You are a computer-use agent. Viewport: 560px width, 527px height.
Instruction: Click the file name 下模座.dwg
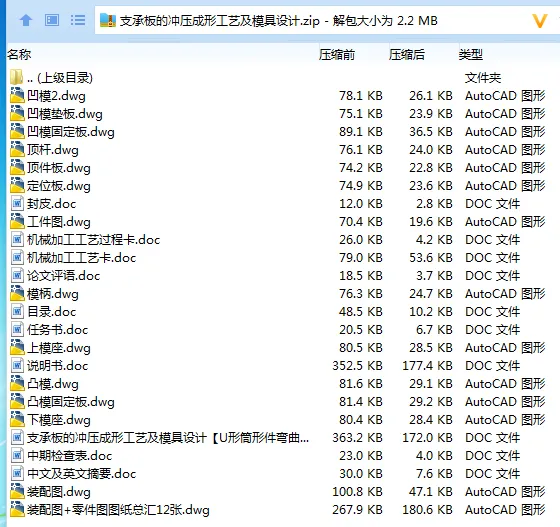click(59, 420)
